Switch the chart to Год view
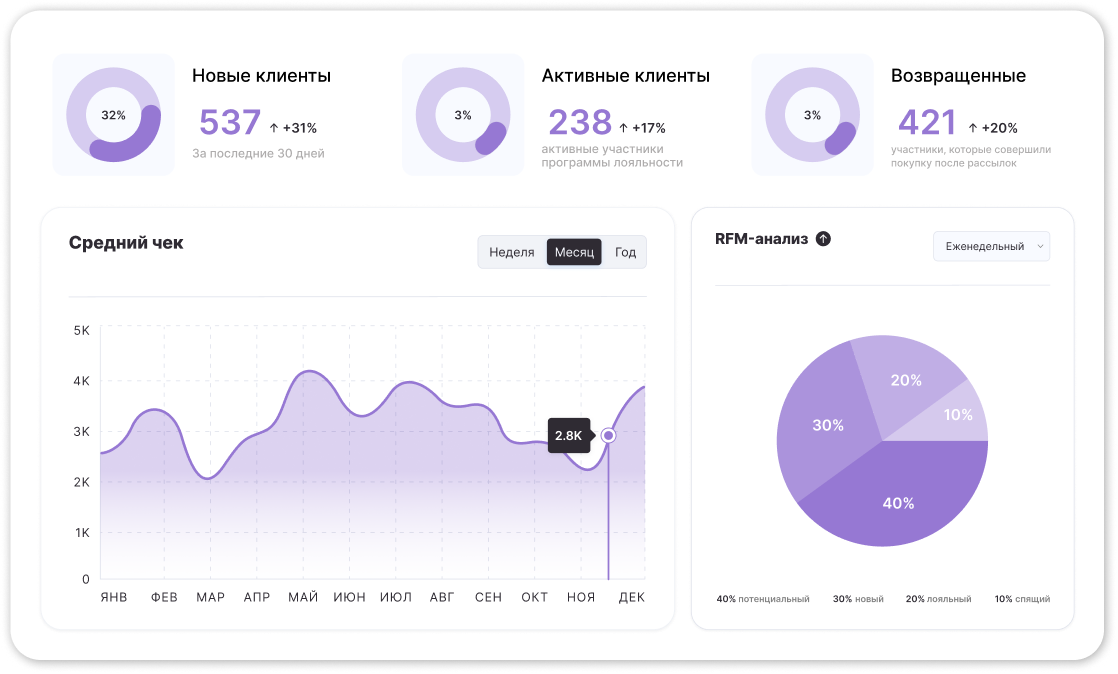Image resolution: width=1118 pixels, height=674 pixels. pos(625,252)
